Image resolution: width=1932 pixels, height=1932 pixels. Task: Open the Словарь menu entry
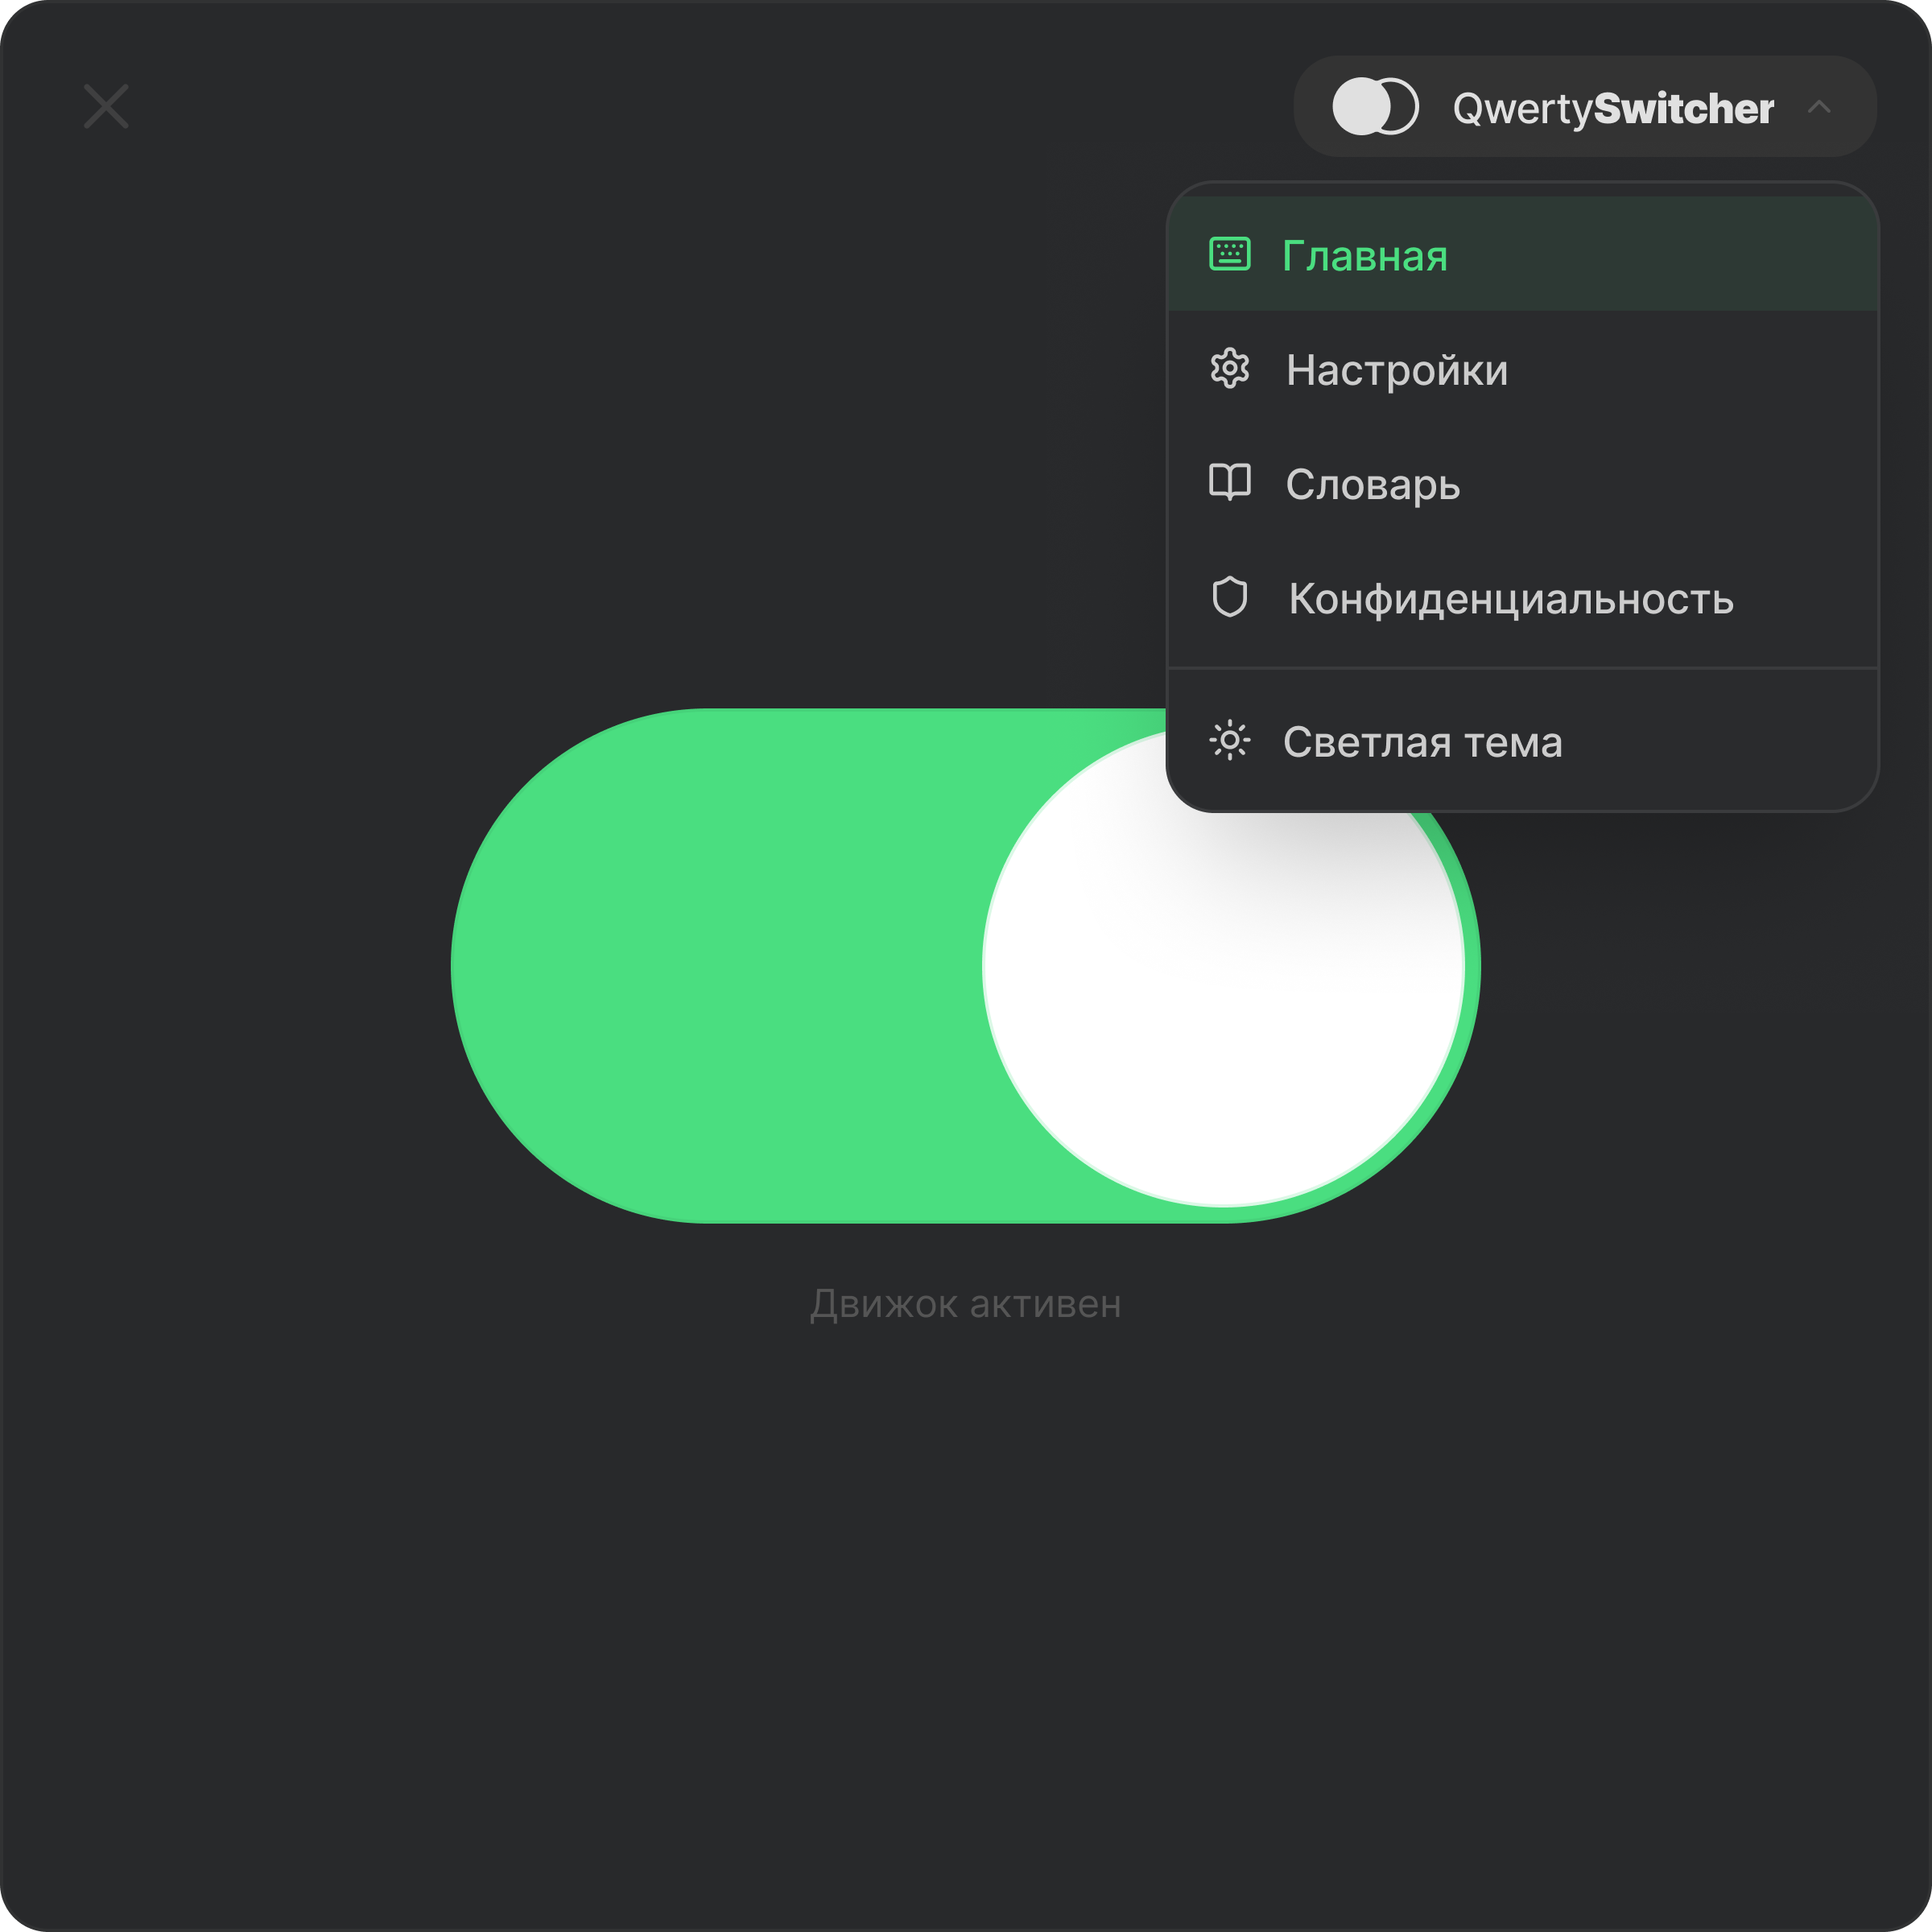(1372, 485)
